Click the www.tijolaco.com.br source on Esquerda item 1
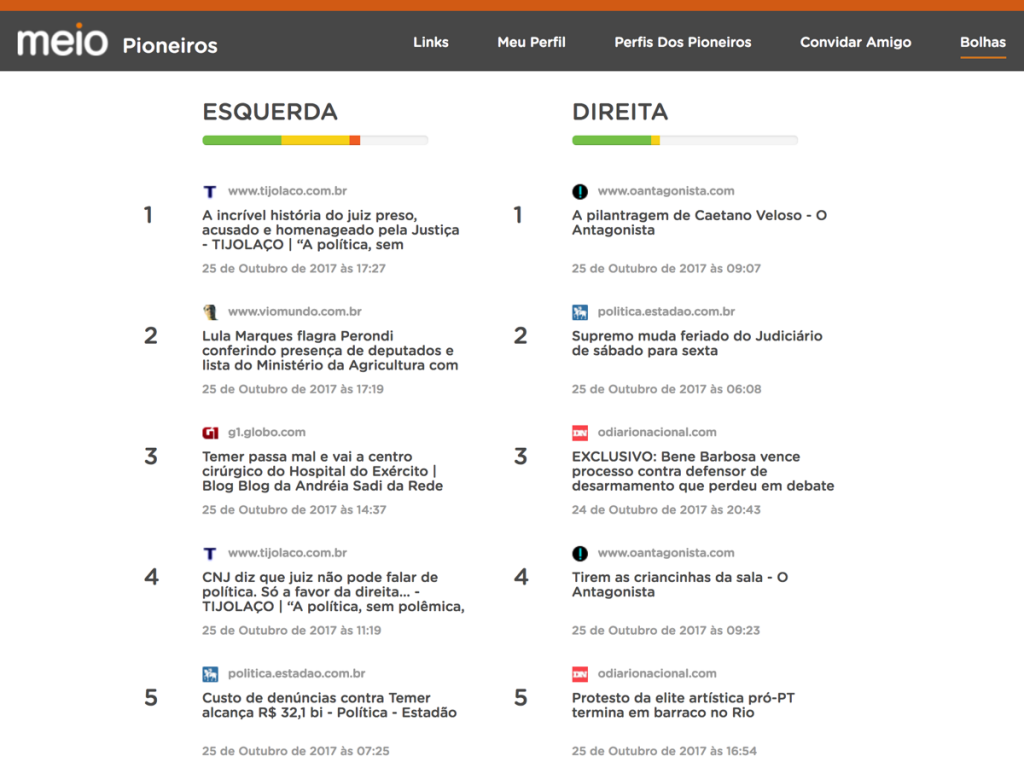1024x768 pixels. click(287, 191)
